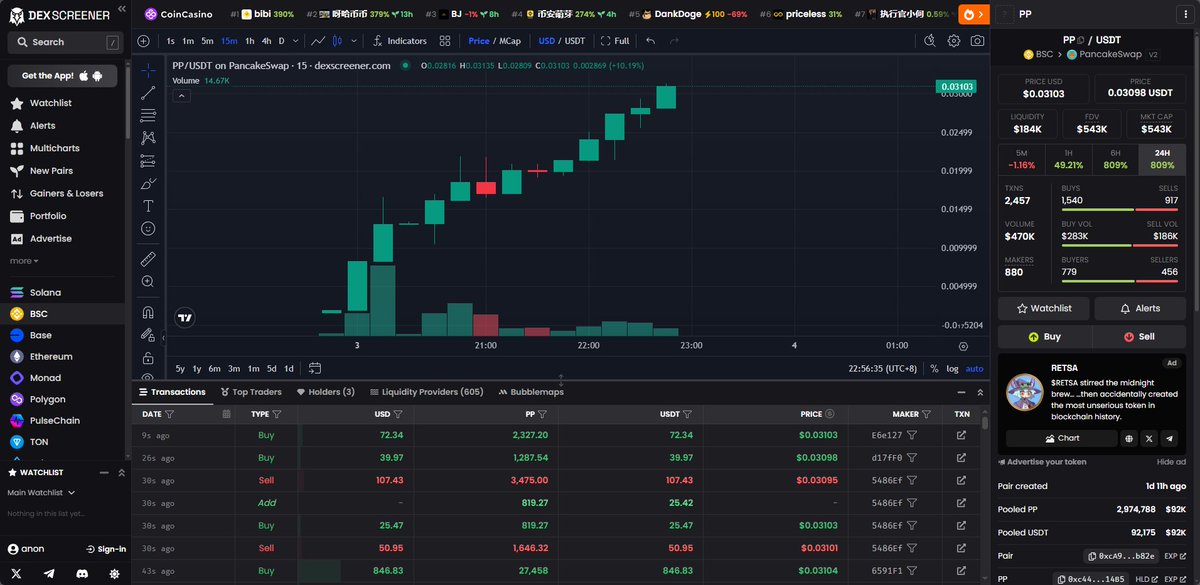1200x585 pixels.
Task: Open candlestick chart style selector
Action: pyautogui.click(x=338, y=41)
